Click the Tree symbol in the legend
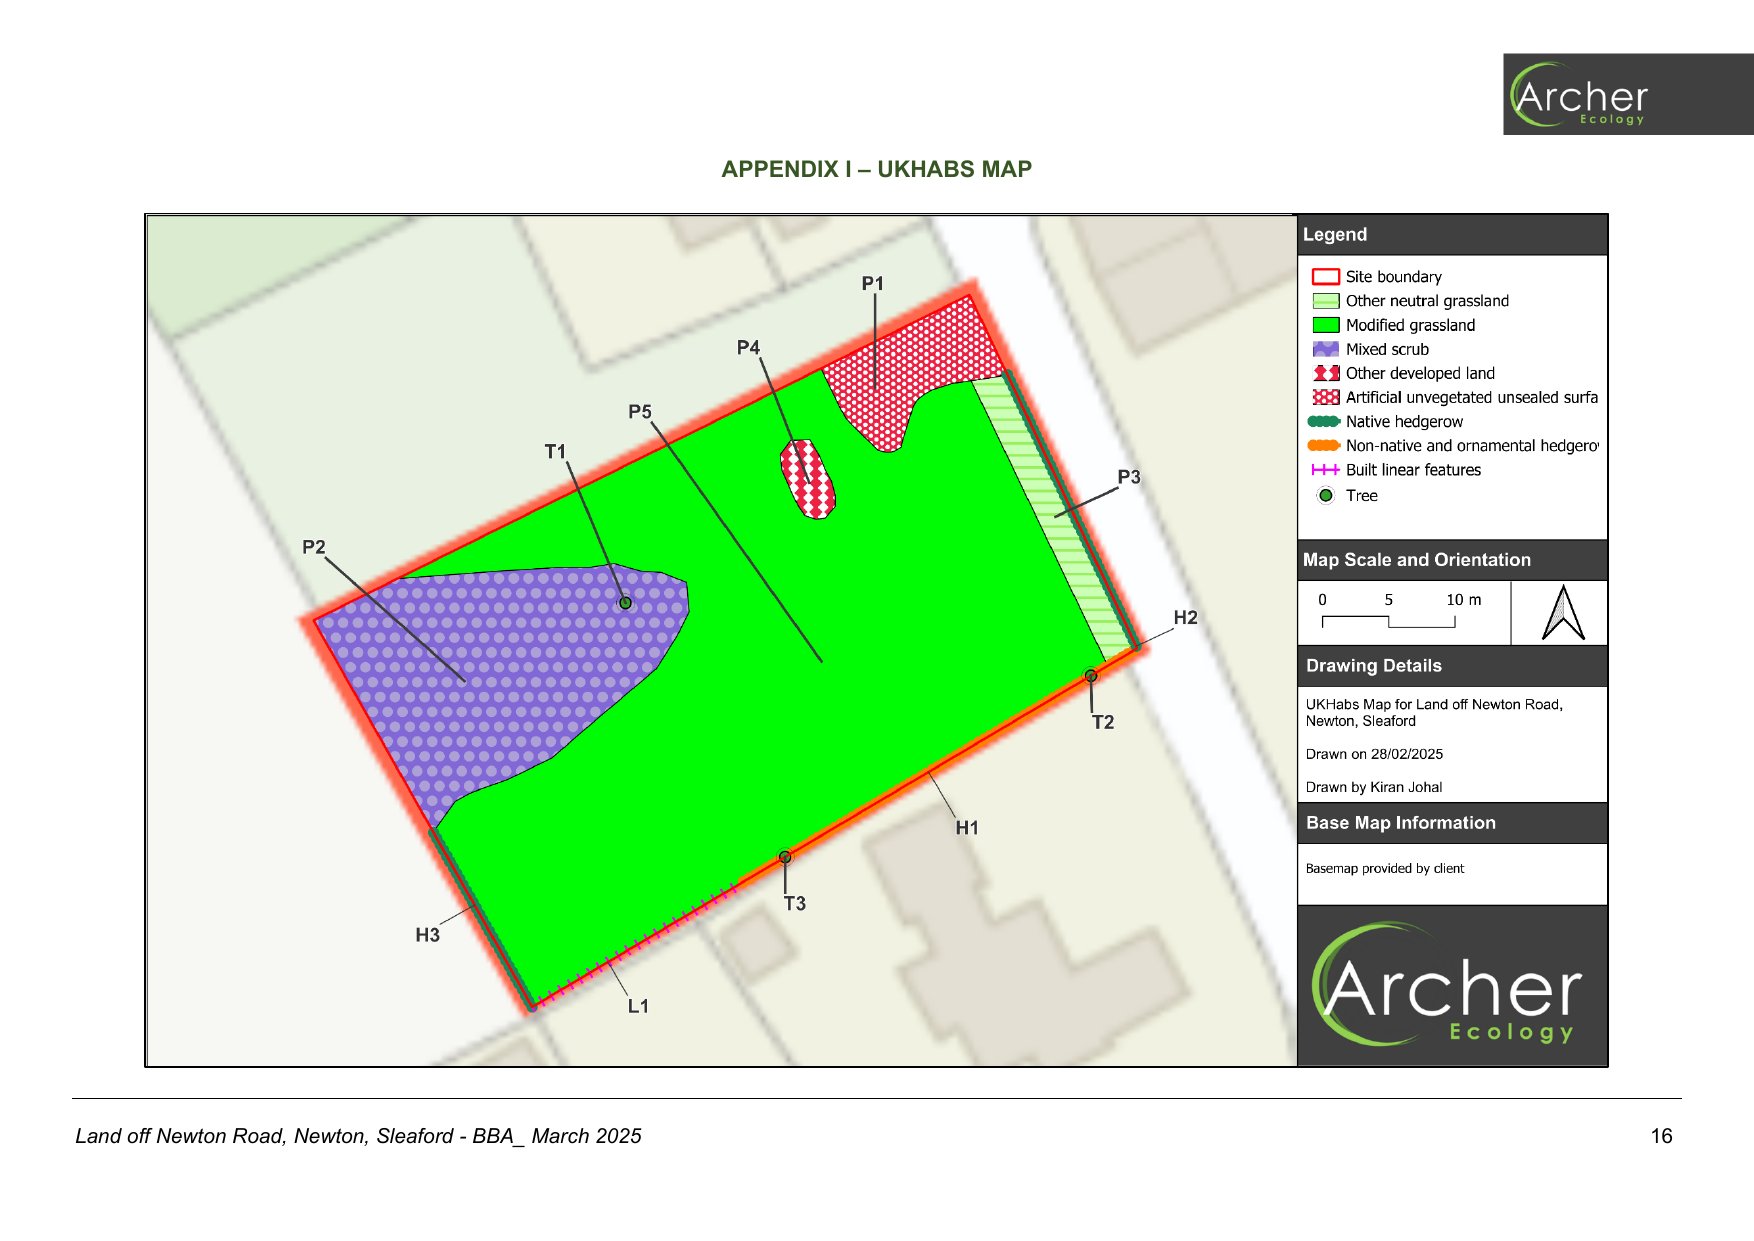Image resolution: width=1754 pixels, height=1241 pixels. pos(1325,495)
